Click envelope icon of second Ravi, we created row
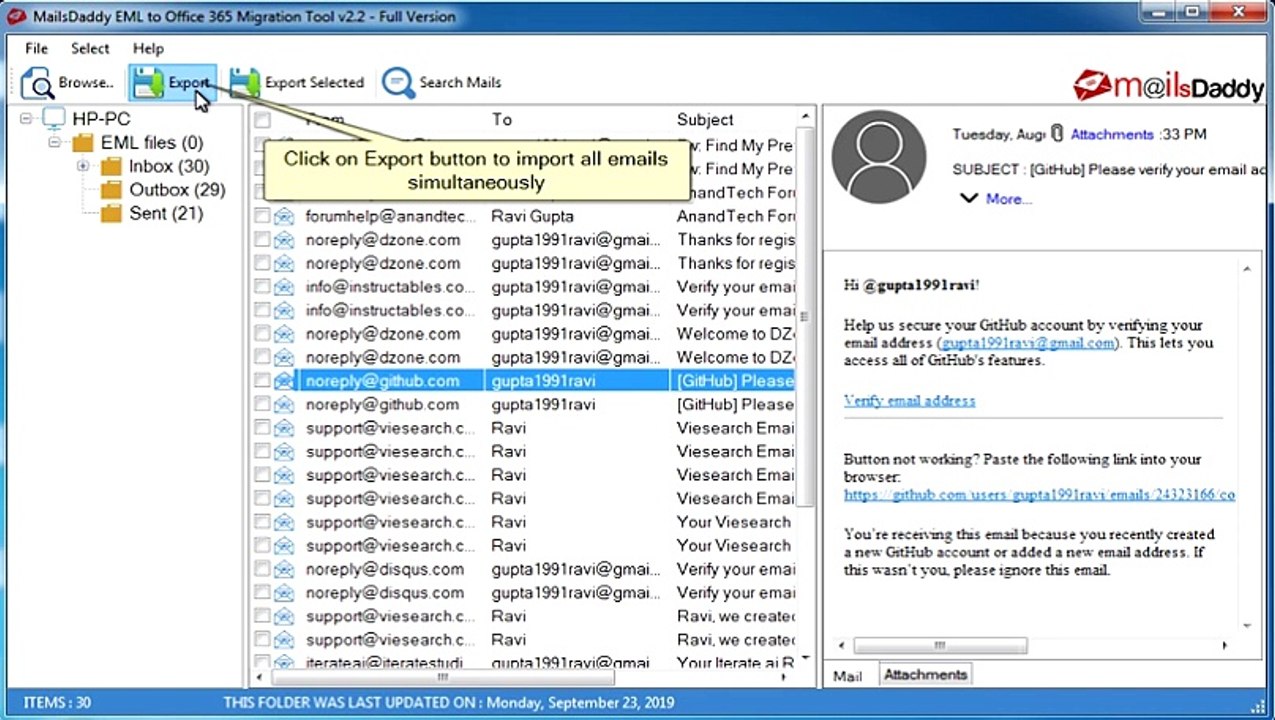 coord(284,639)
